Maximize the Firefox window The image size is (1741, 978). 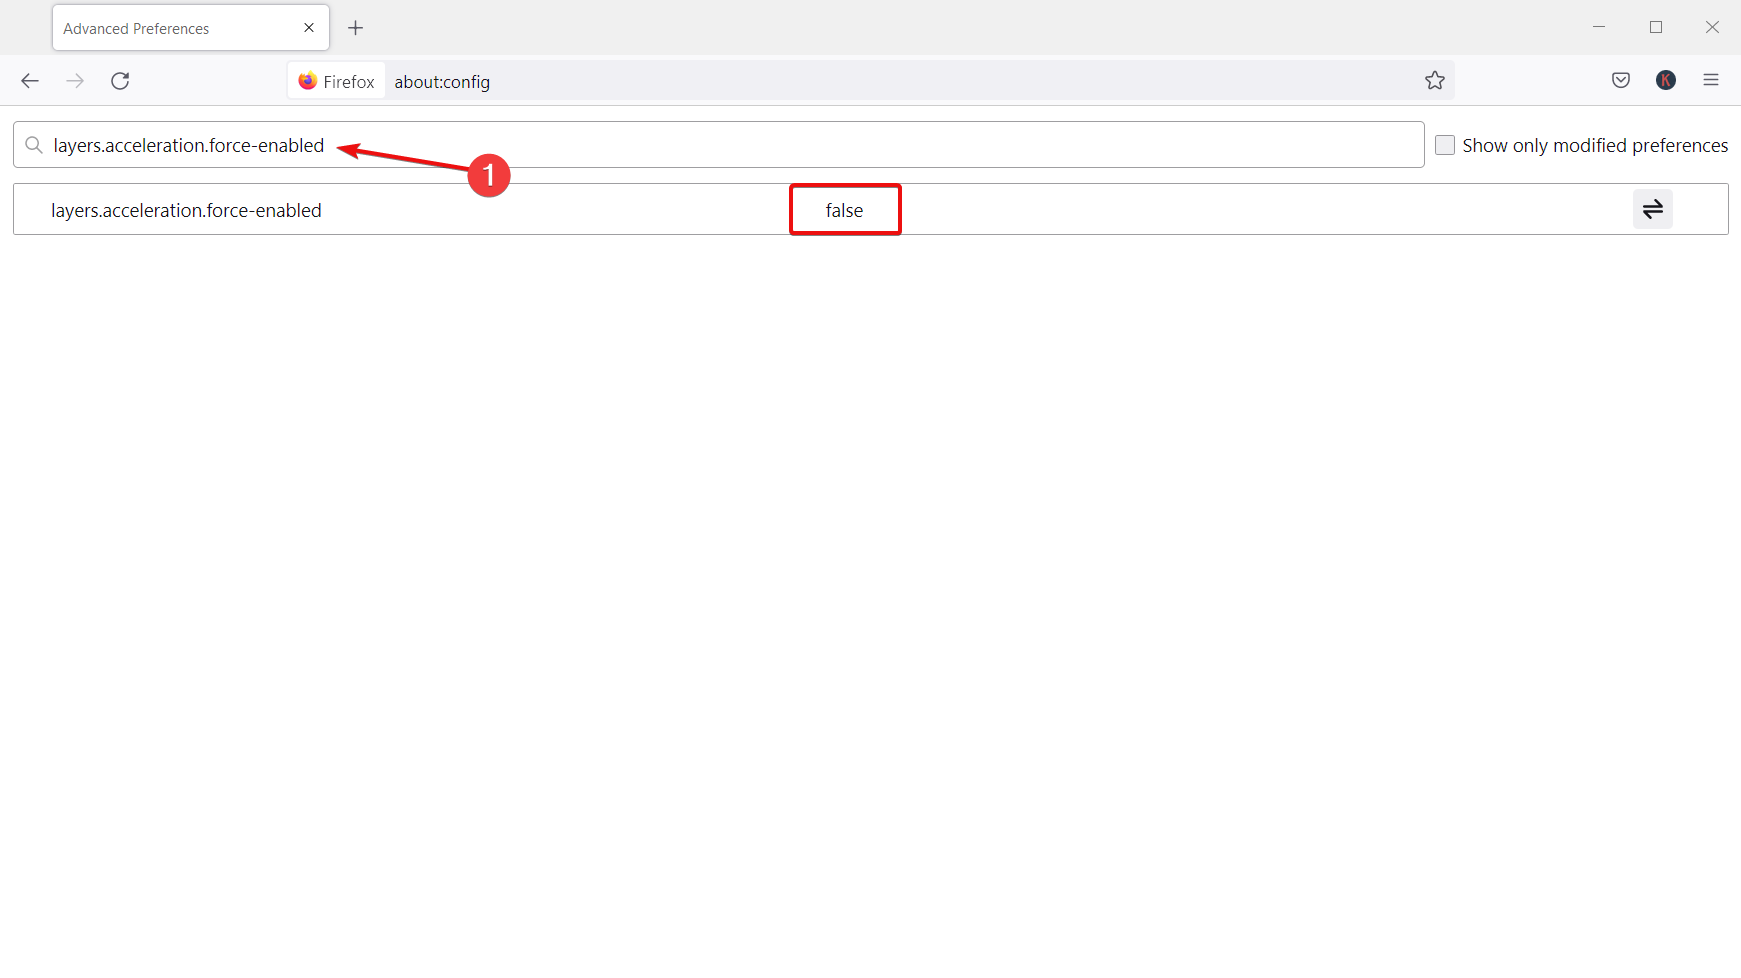tap(1656, 28)
